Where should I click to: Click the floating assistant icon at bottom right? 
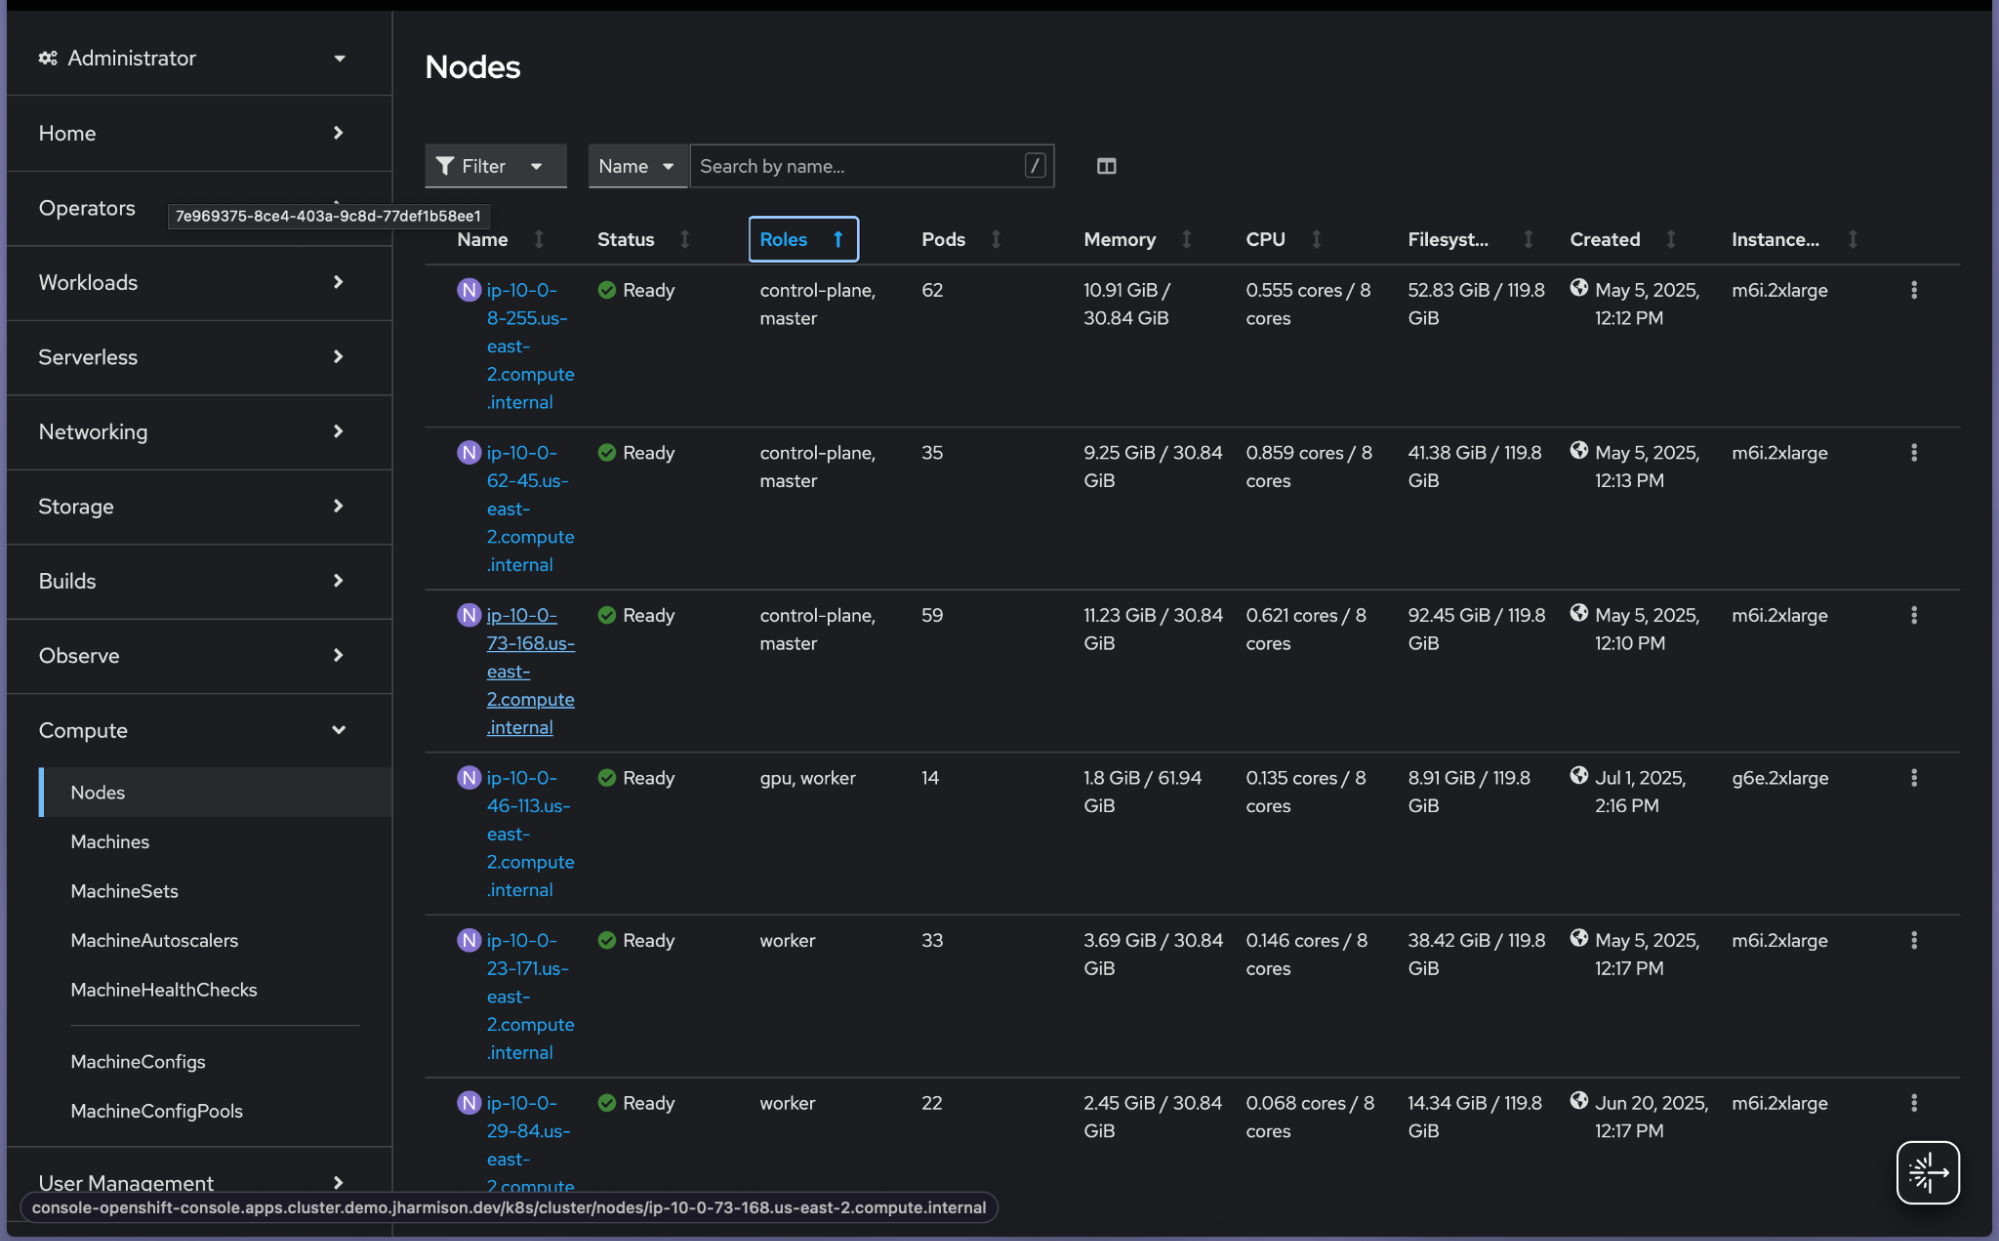pyautogui.click(x=1927, y=1172)
